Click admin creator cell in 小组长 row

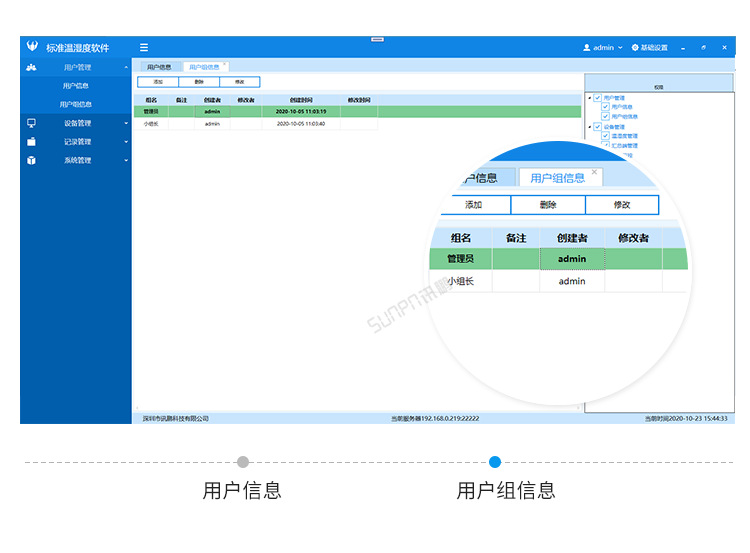point(212,124)
